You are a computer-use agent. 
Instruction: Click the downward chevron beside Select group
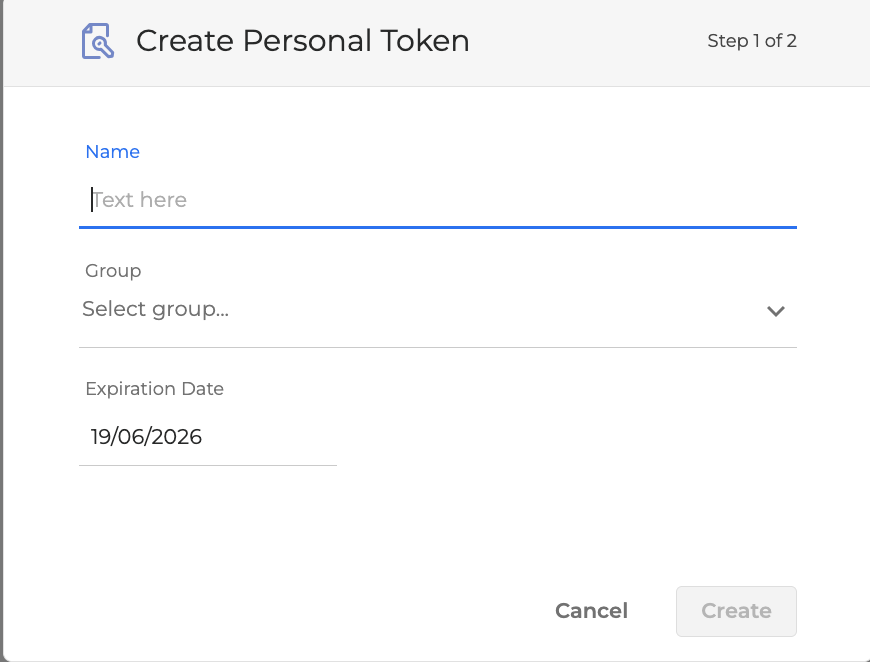click(775, 311)
